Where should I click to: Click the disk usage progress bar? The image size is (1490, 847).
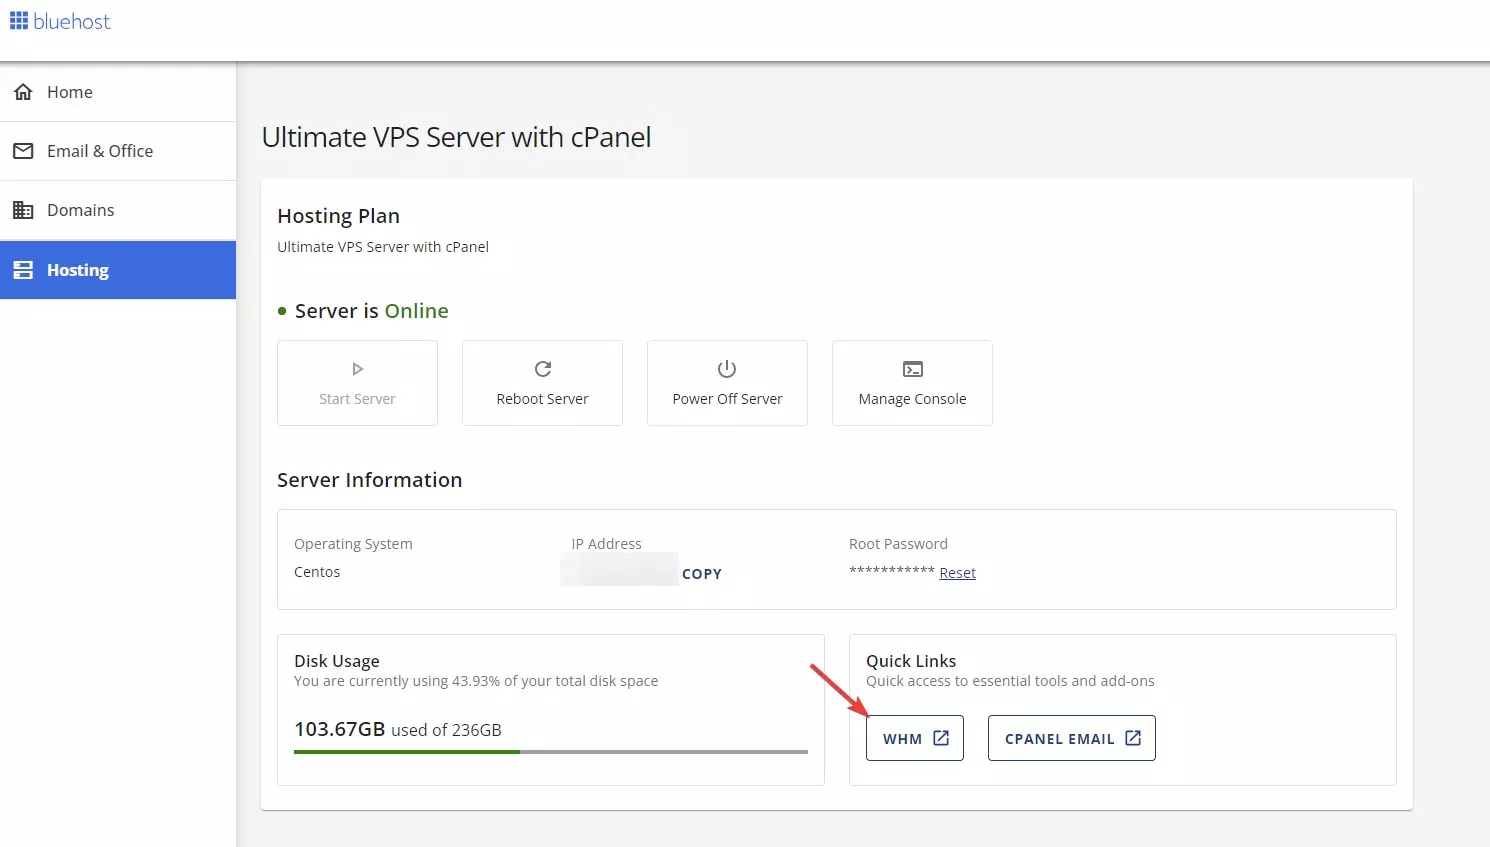coord(551,752)
